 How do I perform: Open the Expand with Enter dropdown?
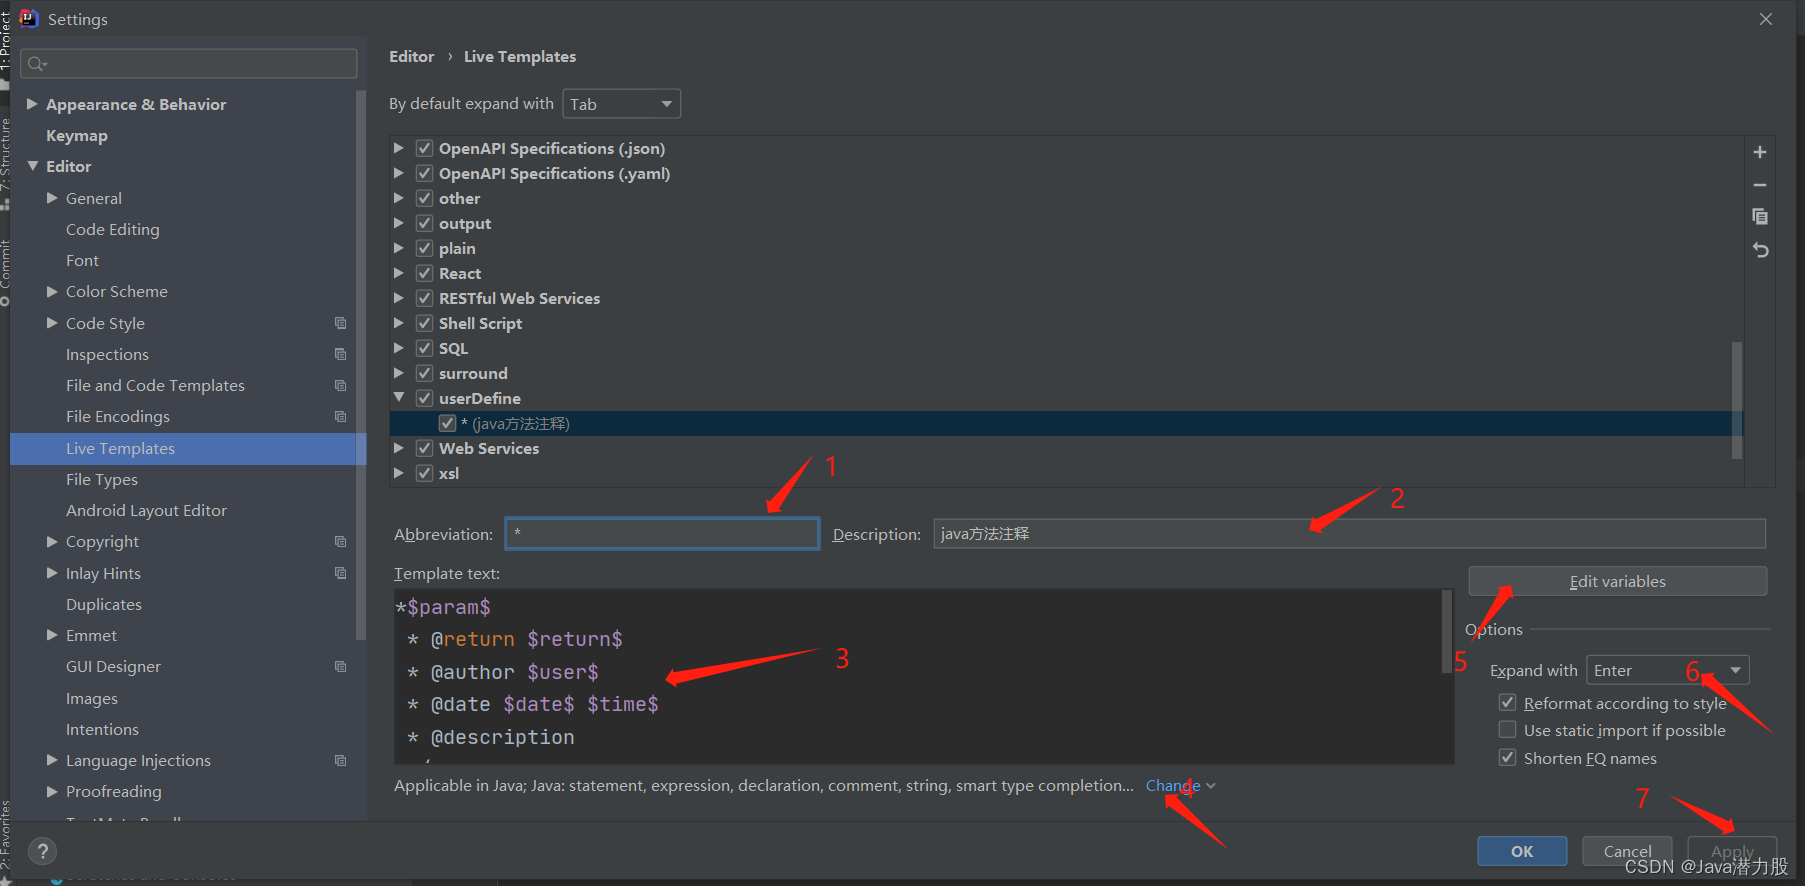click(1667, 670)
